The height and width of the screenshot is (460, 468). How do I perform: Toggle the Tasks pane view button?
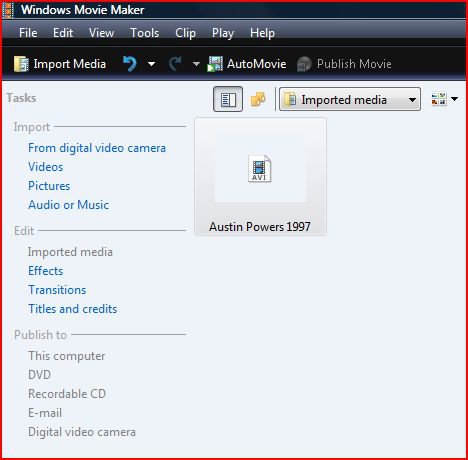click(228, 99)
